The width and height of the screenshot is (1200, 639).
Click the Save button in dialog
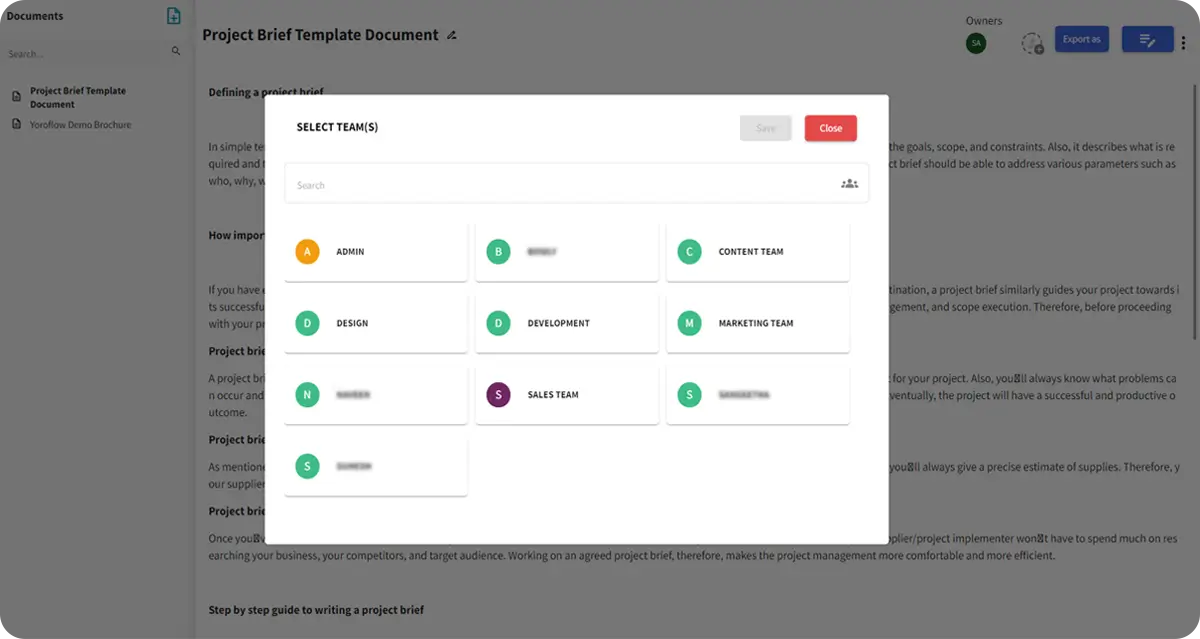765,128
